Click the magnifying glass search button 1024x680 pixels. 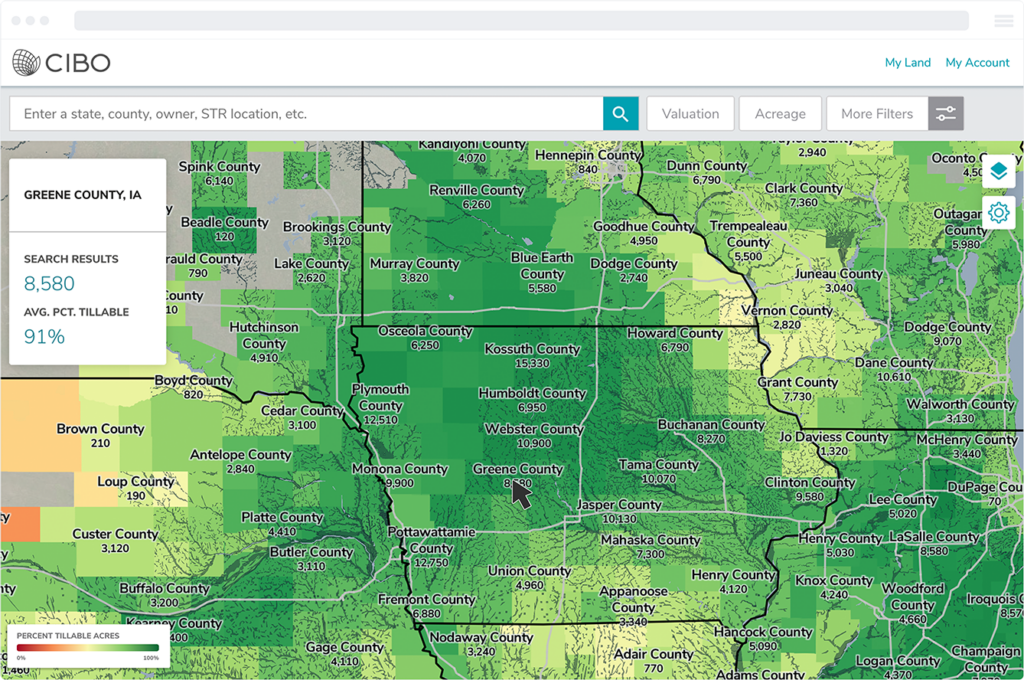[620, 114]
